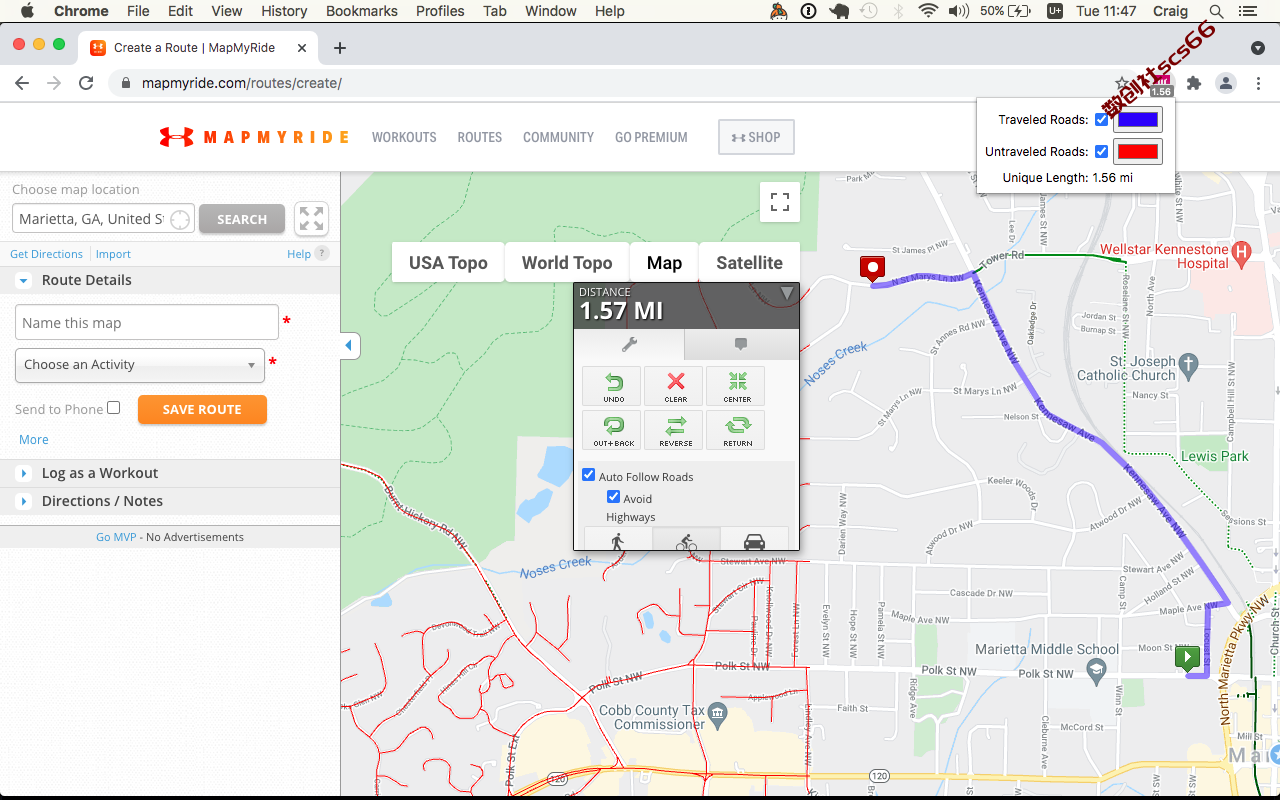The image size is (1280, 800).
Task: Select bicycle mode in the route tools
Action: click(686, 541)
